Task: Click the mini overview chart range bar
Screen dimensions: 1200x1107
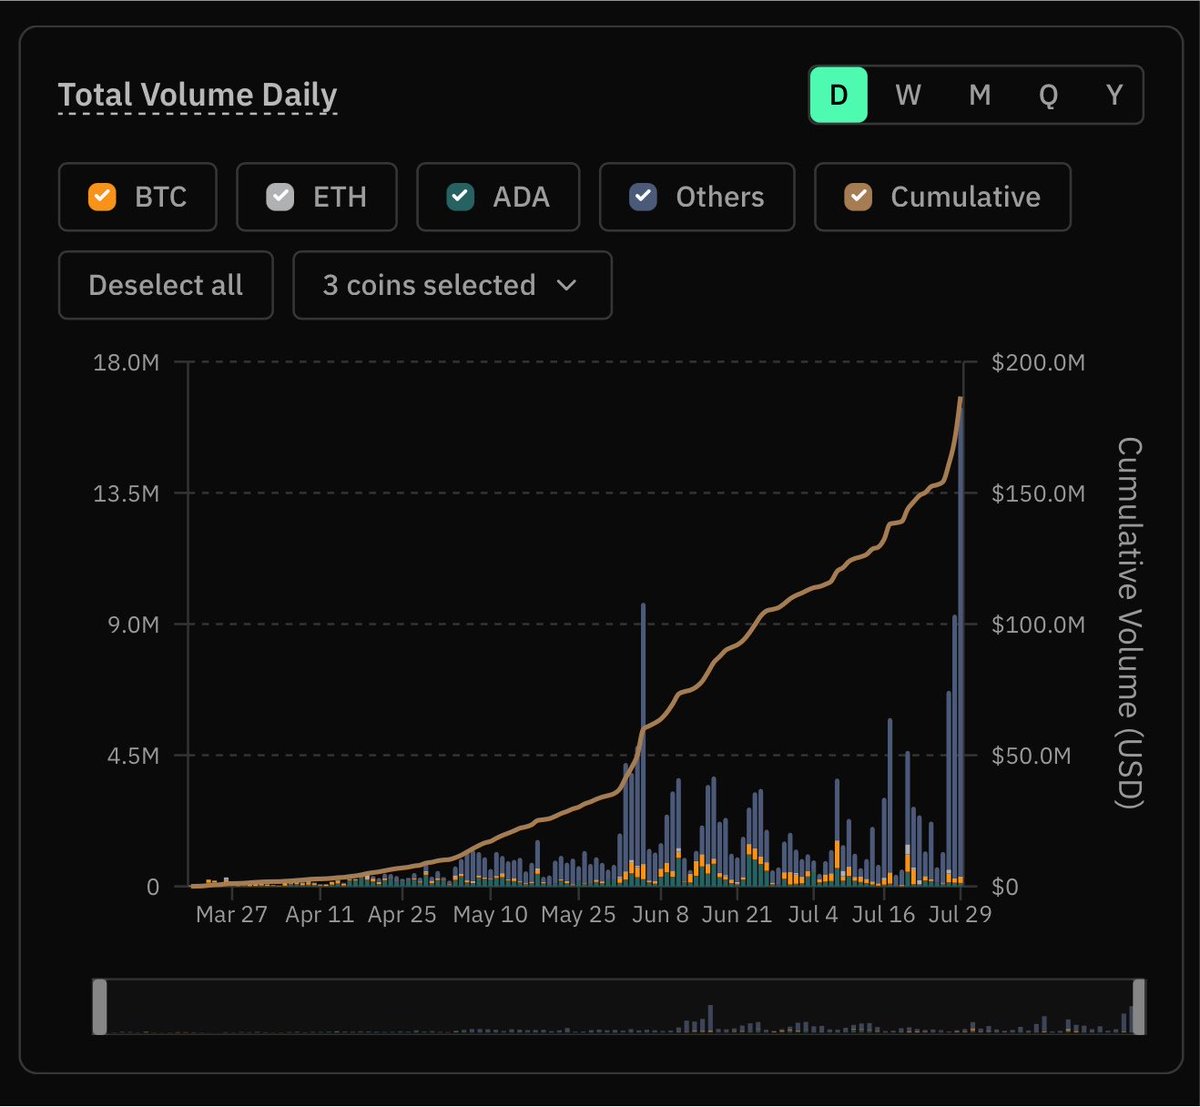Action: (619, 1007)
